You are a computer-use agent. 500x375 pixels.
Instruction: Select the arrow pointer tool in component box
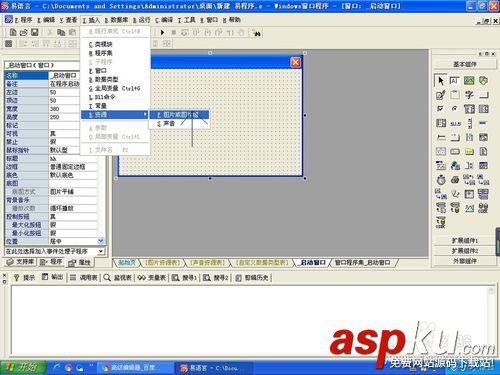pyautogui.click(x=441, y=81)
